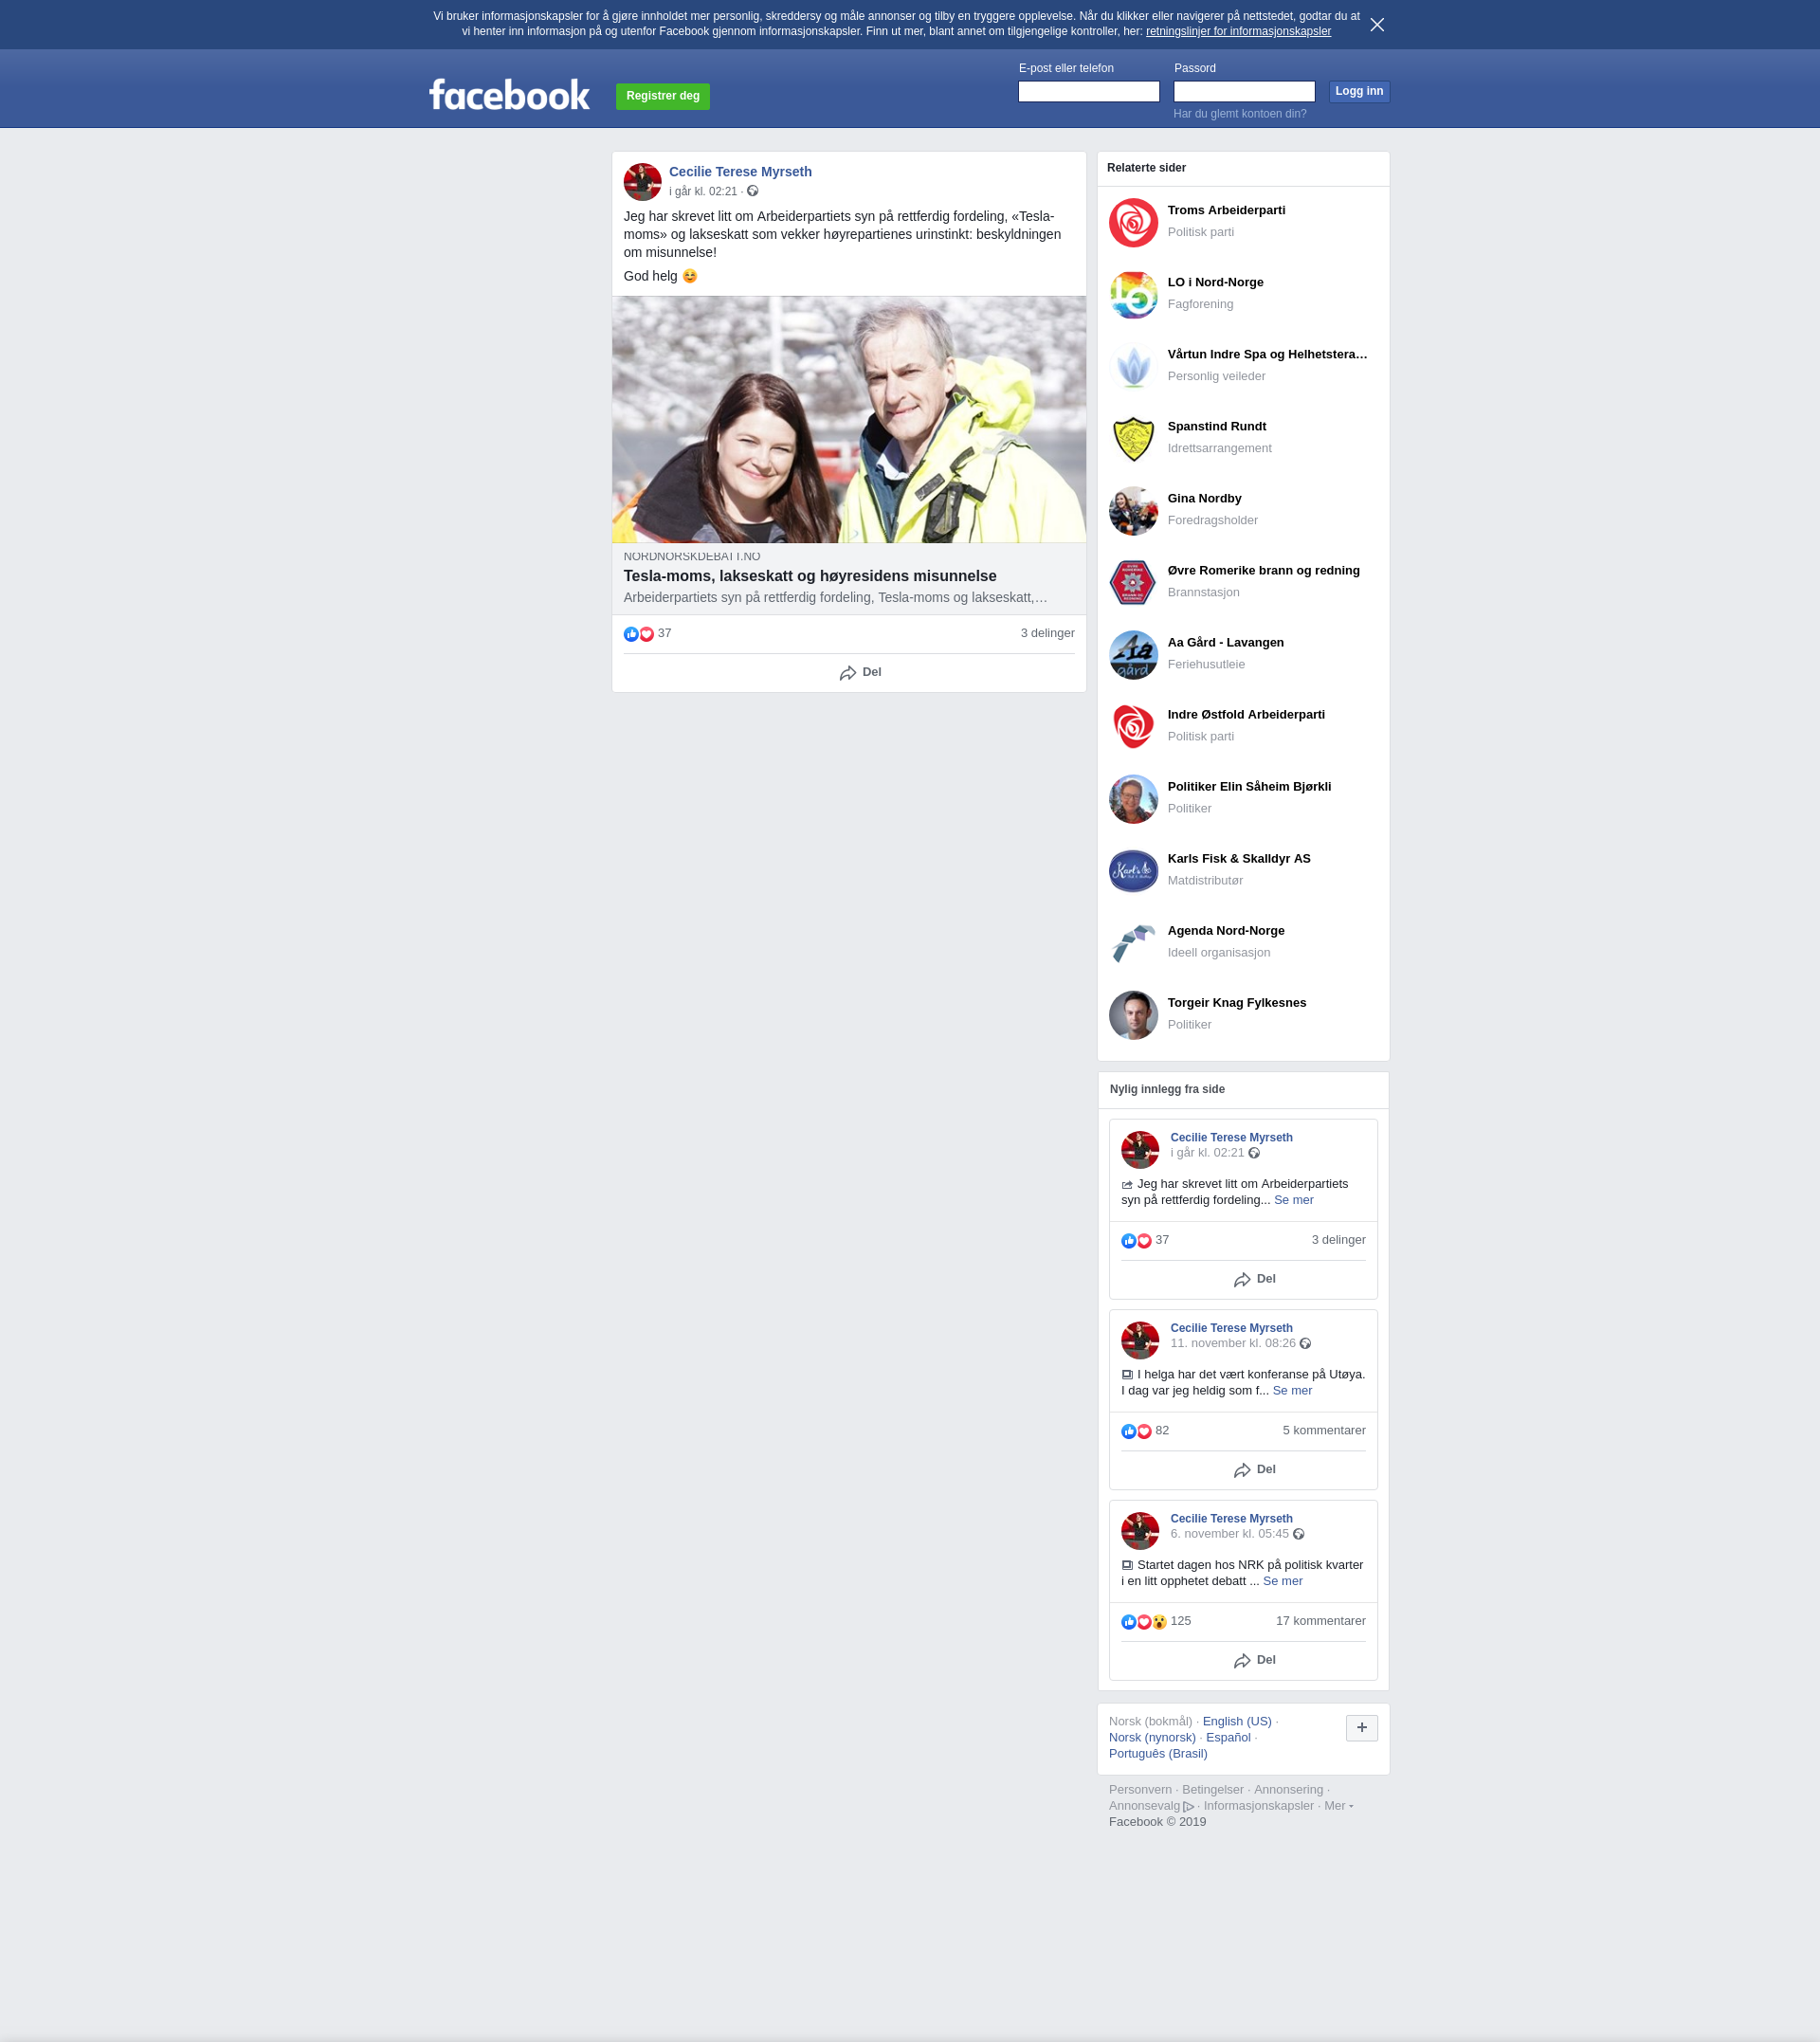Switch language to Español

(x=1228, y=1737)
